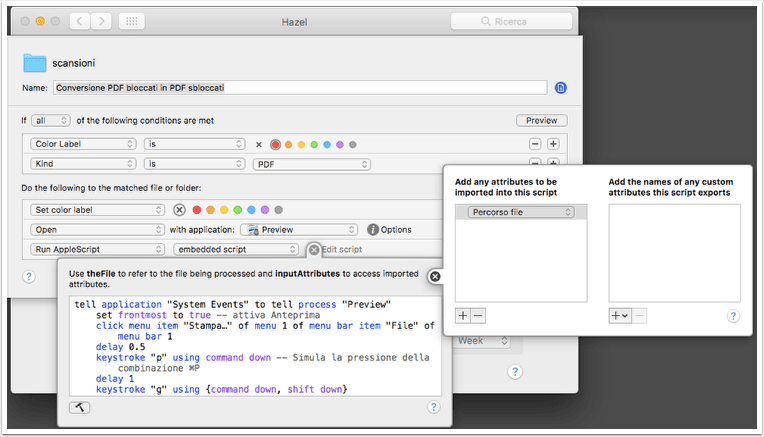This screenshot has height=437, width=764.
Task: Add an imported attribute with plus button
Action: [462, 316]
